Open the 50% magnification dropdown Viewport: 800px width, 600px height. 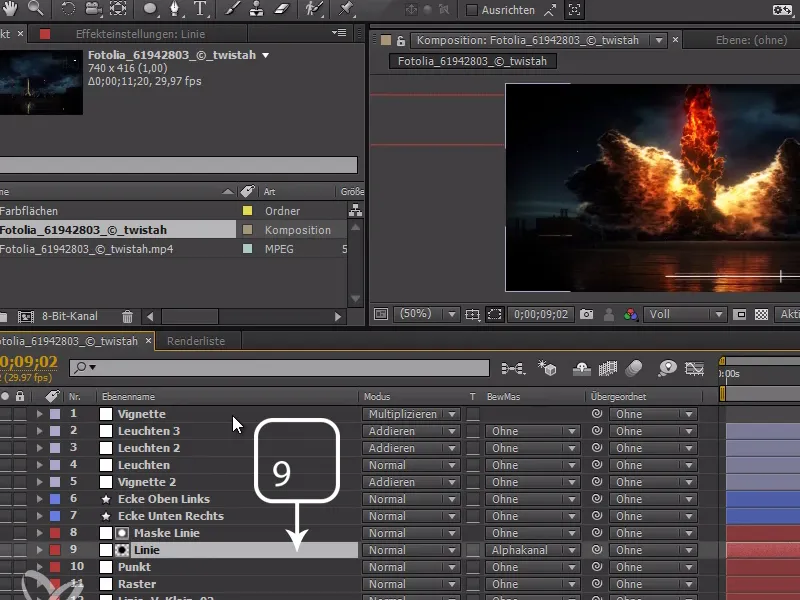click(426, 314)
